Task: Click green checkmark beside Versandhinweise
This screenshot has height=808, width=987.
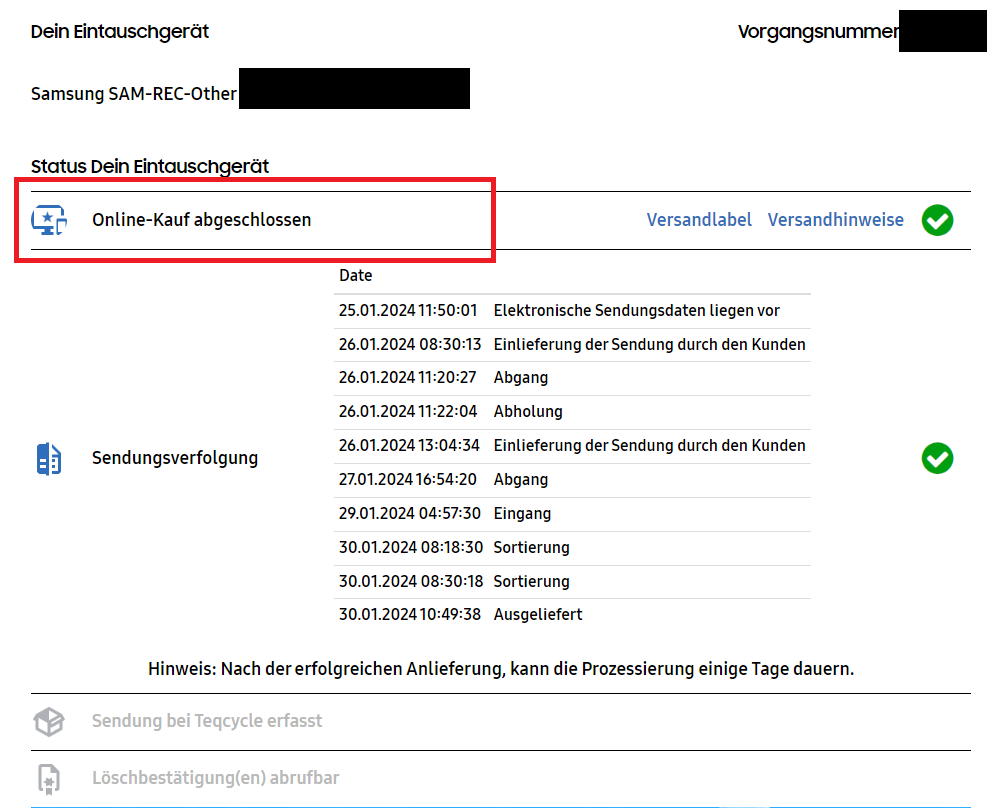Action: 937,220
